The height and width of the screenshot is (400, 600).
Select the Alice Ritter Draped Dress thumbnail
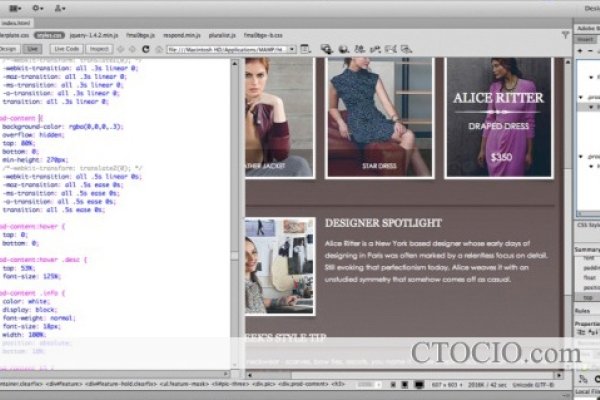tap(498, 117)
